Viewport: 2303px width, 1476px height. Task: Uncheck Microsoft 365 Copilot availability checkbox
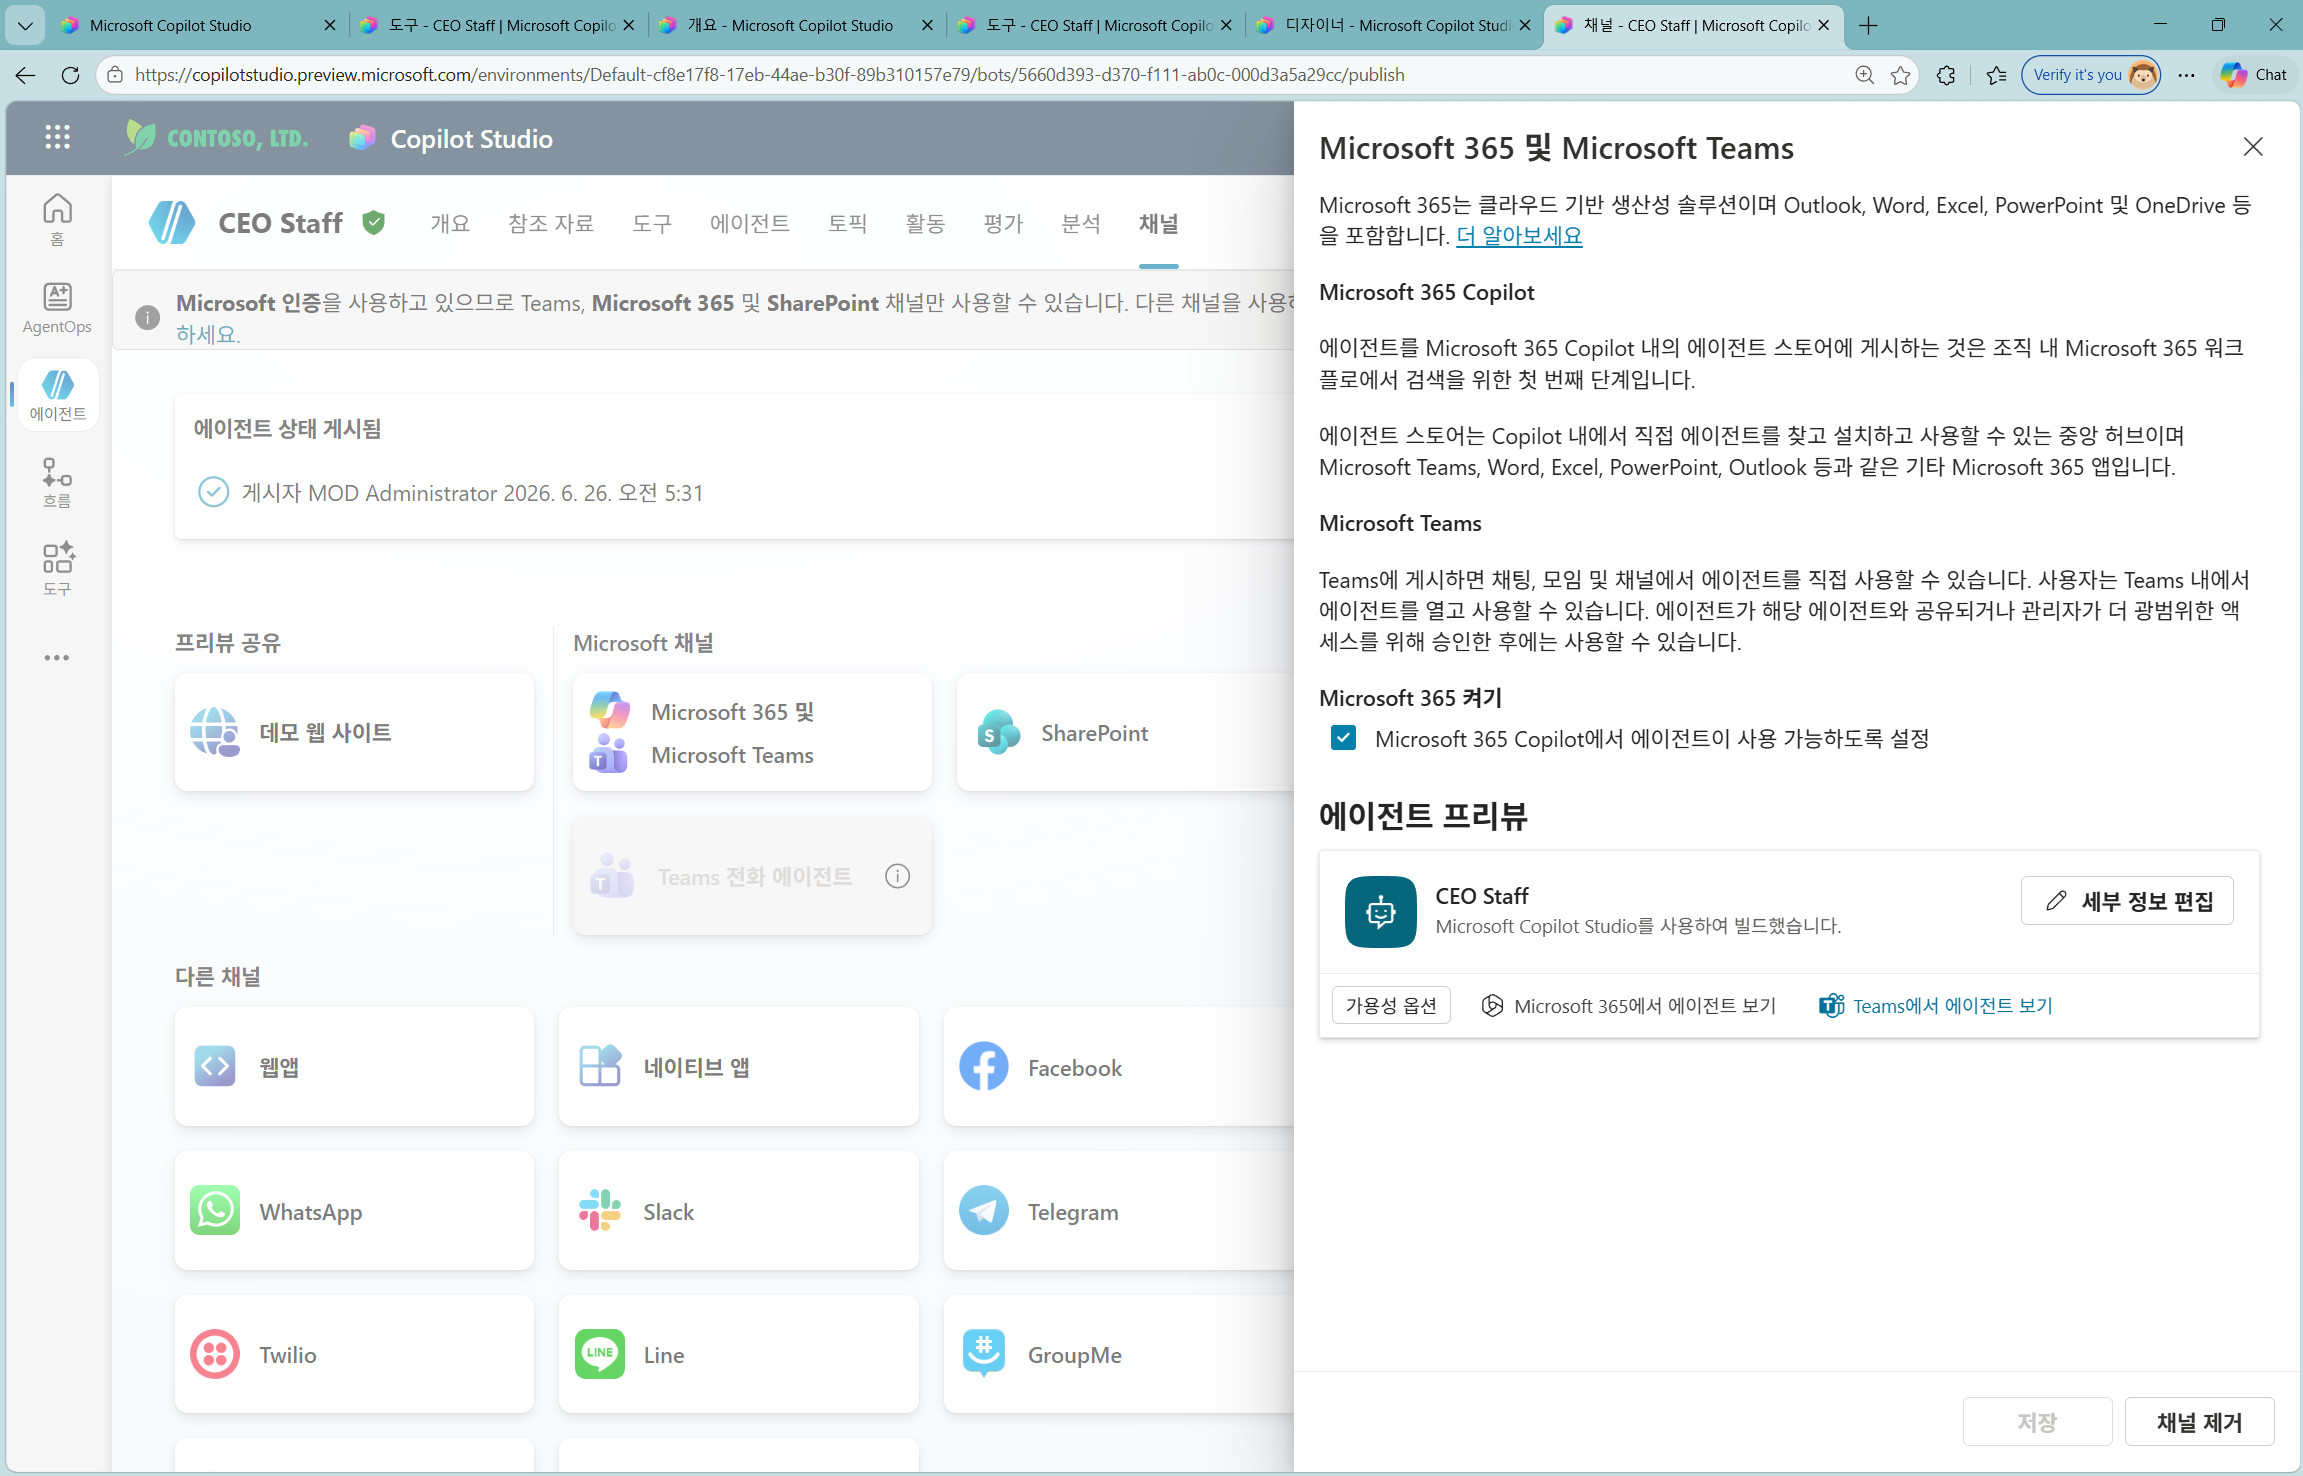1343,738
